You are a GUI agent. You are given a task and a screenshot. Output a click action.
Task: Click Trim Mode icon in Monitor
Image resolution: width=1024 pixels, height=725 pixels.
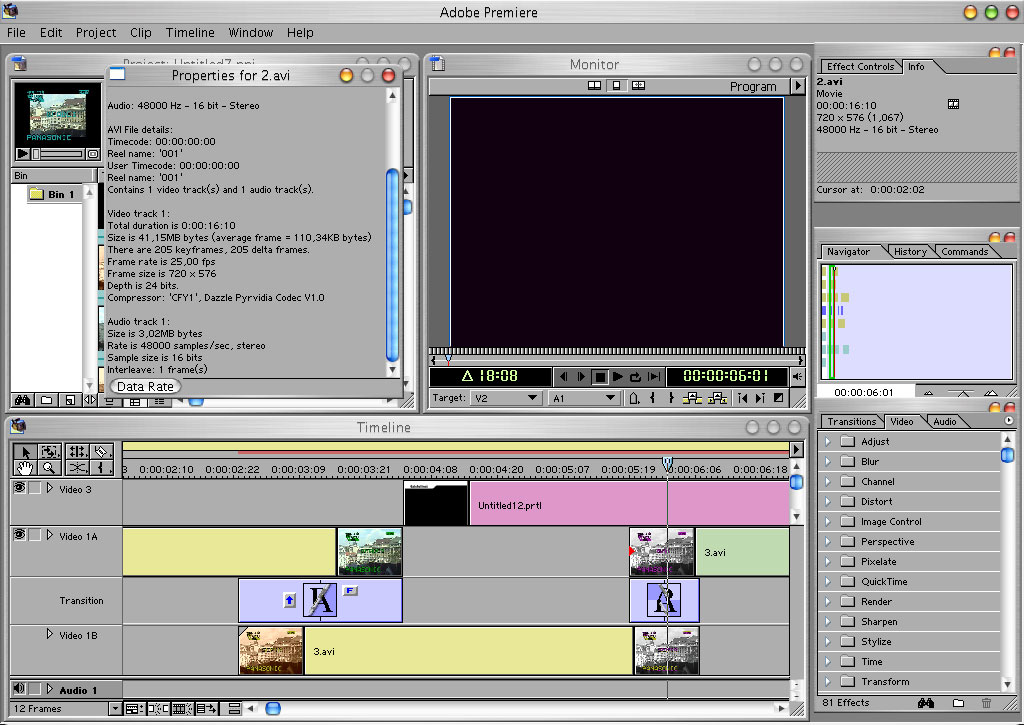(x=638, y=86)
